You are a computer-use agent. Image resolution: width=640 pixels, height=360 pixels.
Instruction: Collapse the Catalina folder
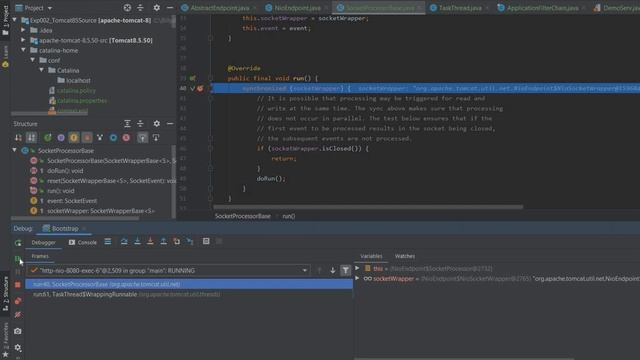(41, 70)
